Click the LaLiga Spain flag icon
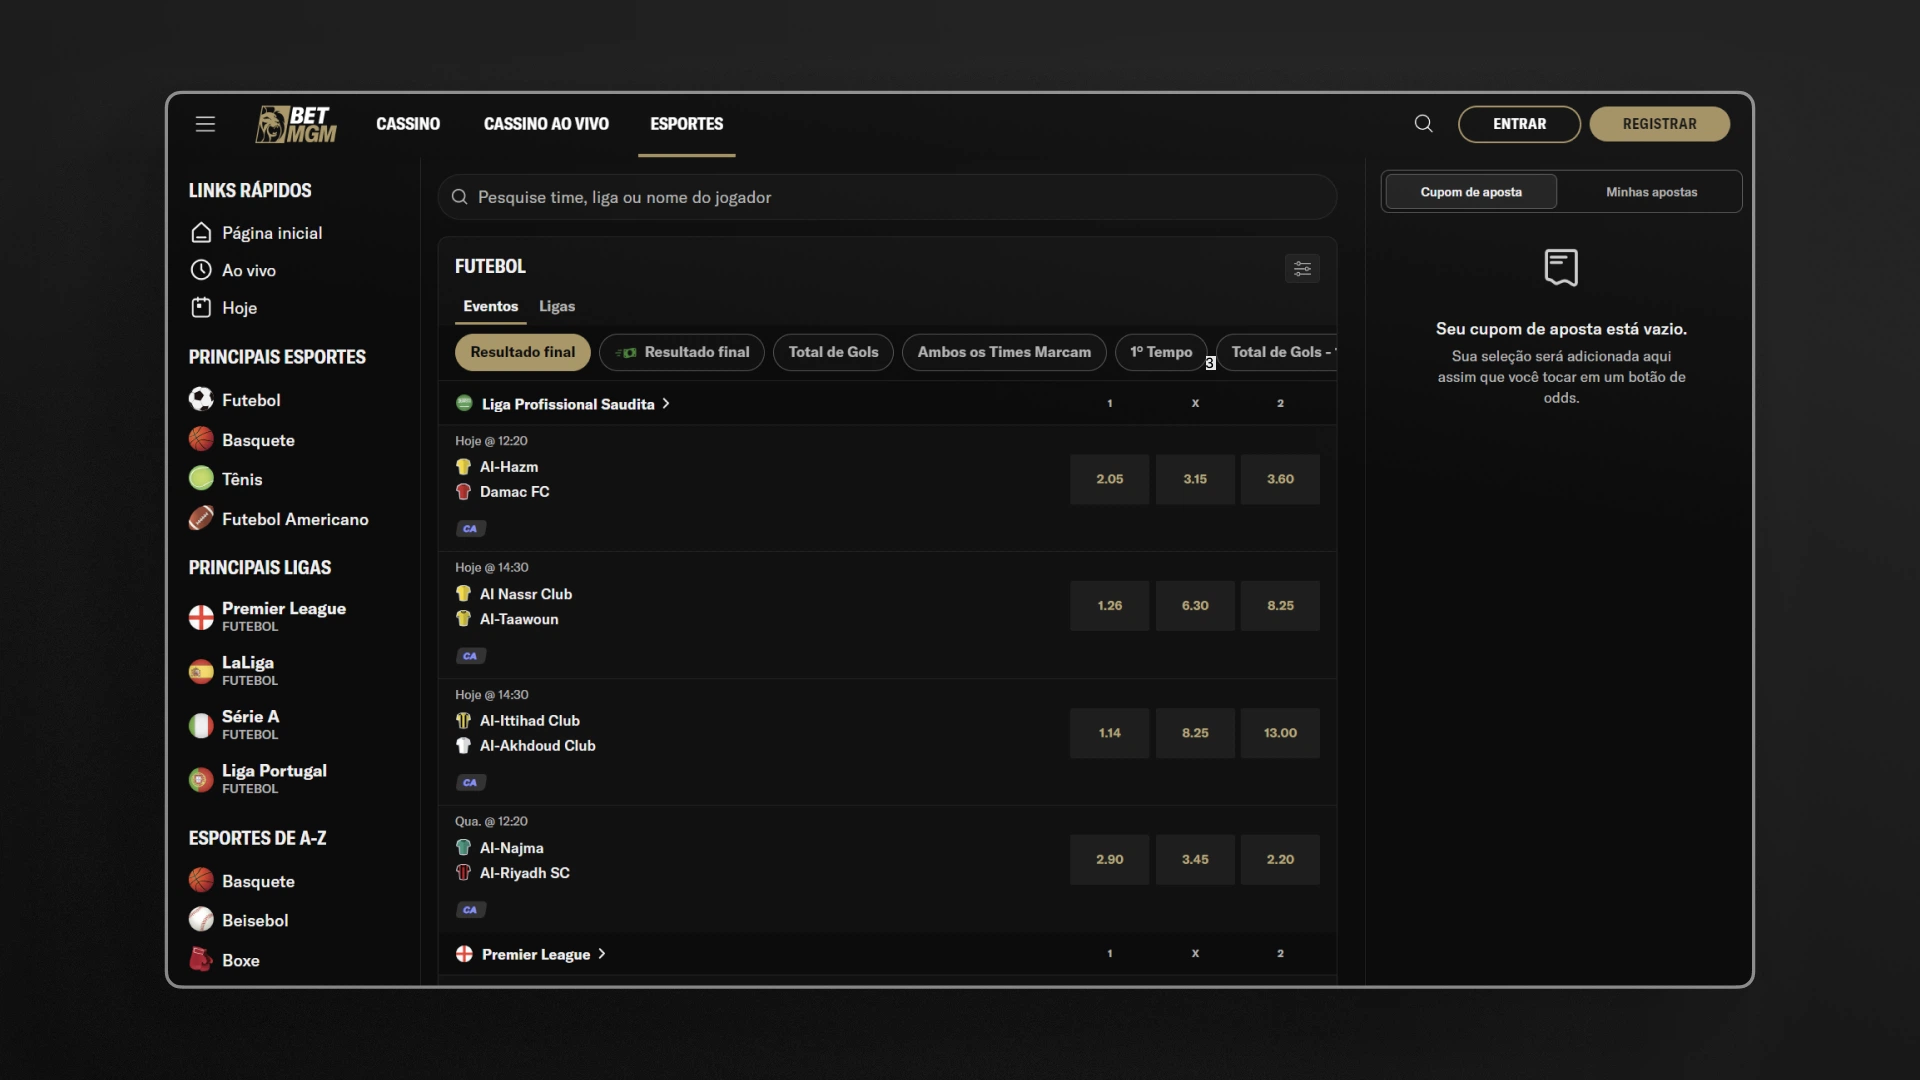The height and width of the screenshot is (1080, 1920). (x=201, y=671)
